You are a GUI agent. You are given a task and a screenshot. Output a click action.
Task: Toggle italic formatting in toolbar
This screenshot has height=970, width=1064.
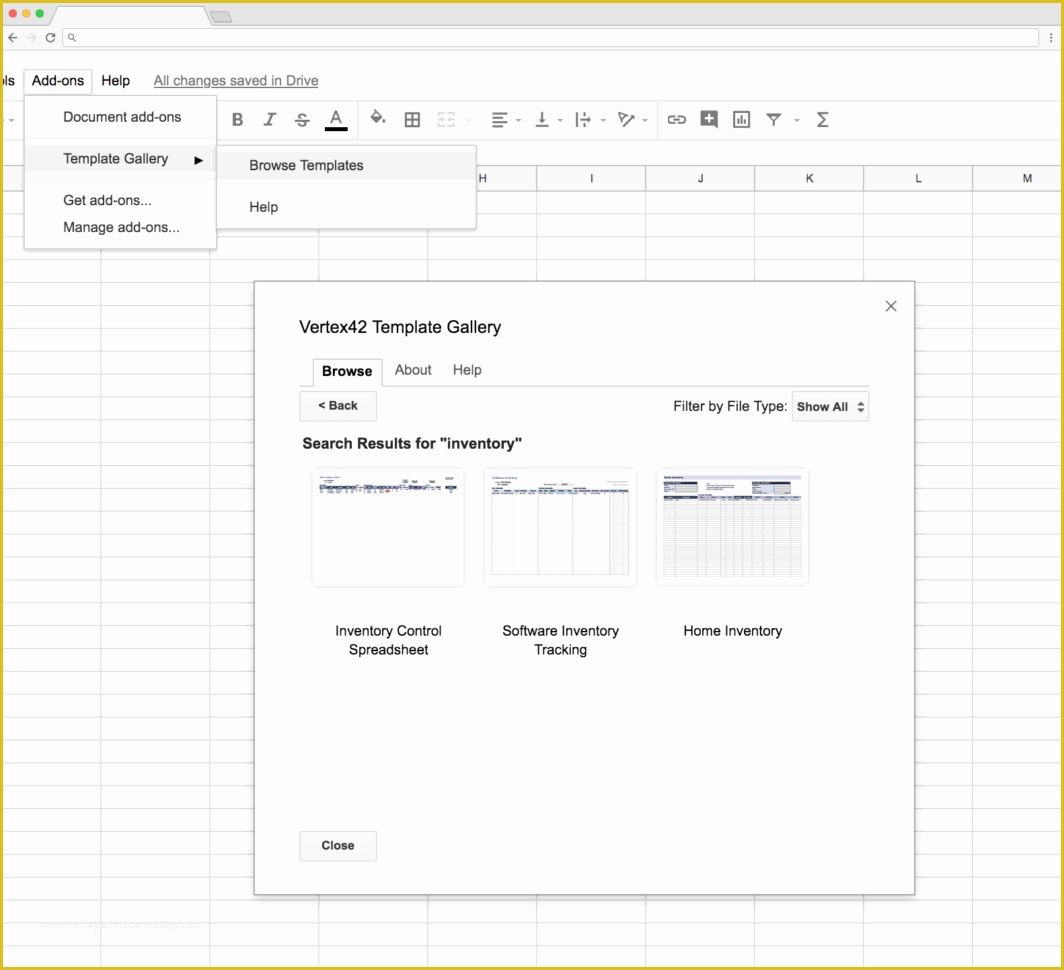(269, 119)
